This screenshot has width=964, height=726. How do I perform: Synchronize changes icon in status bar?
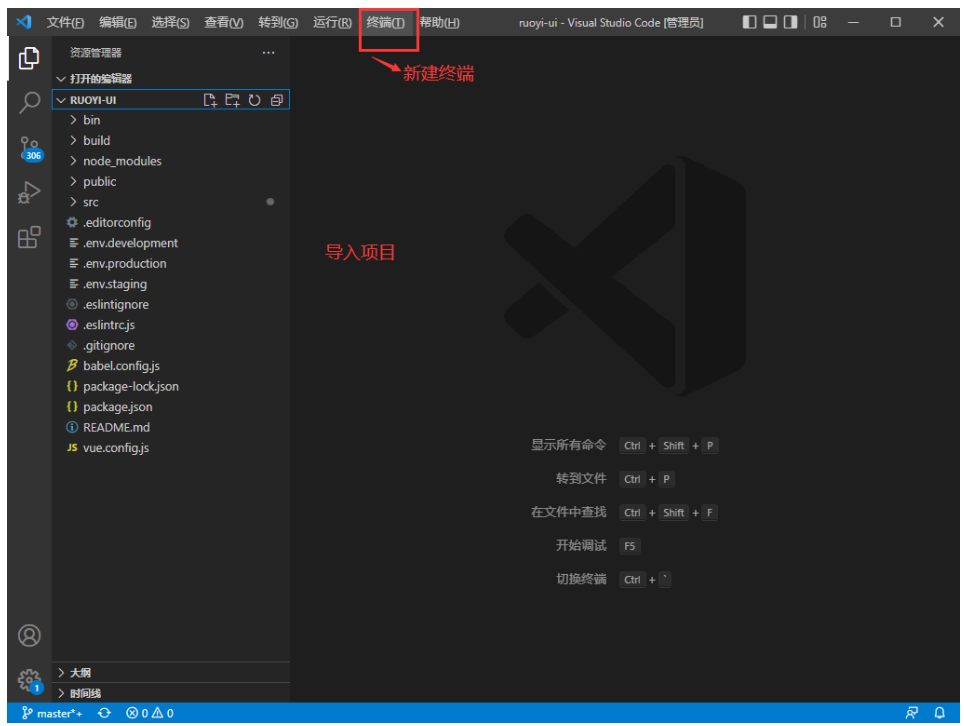click(105, 713)
